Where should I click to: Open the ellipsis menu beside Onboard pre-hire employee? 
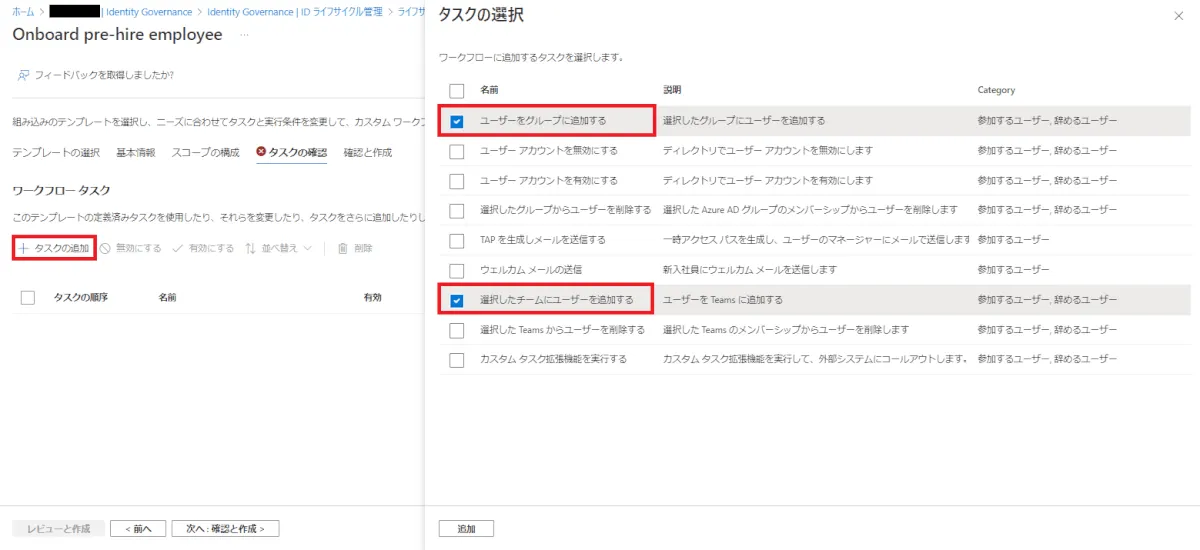tap(244, 35)
